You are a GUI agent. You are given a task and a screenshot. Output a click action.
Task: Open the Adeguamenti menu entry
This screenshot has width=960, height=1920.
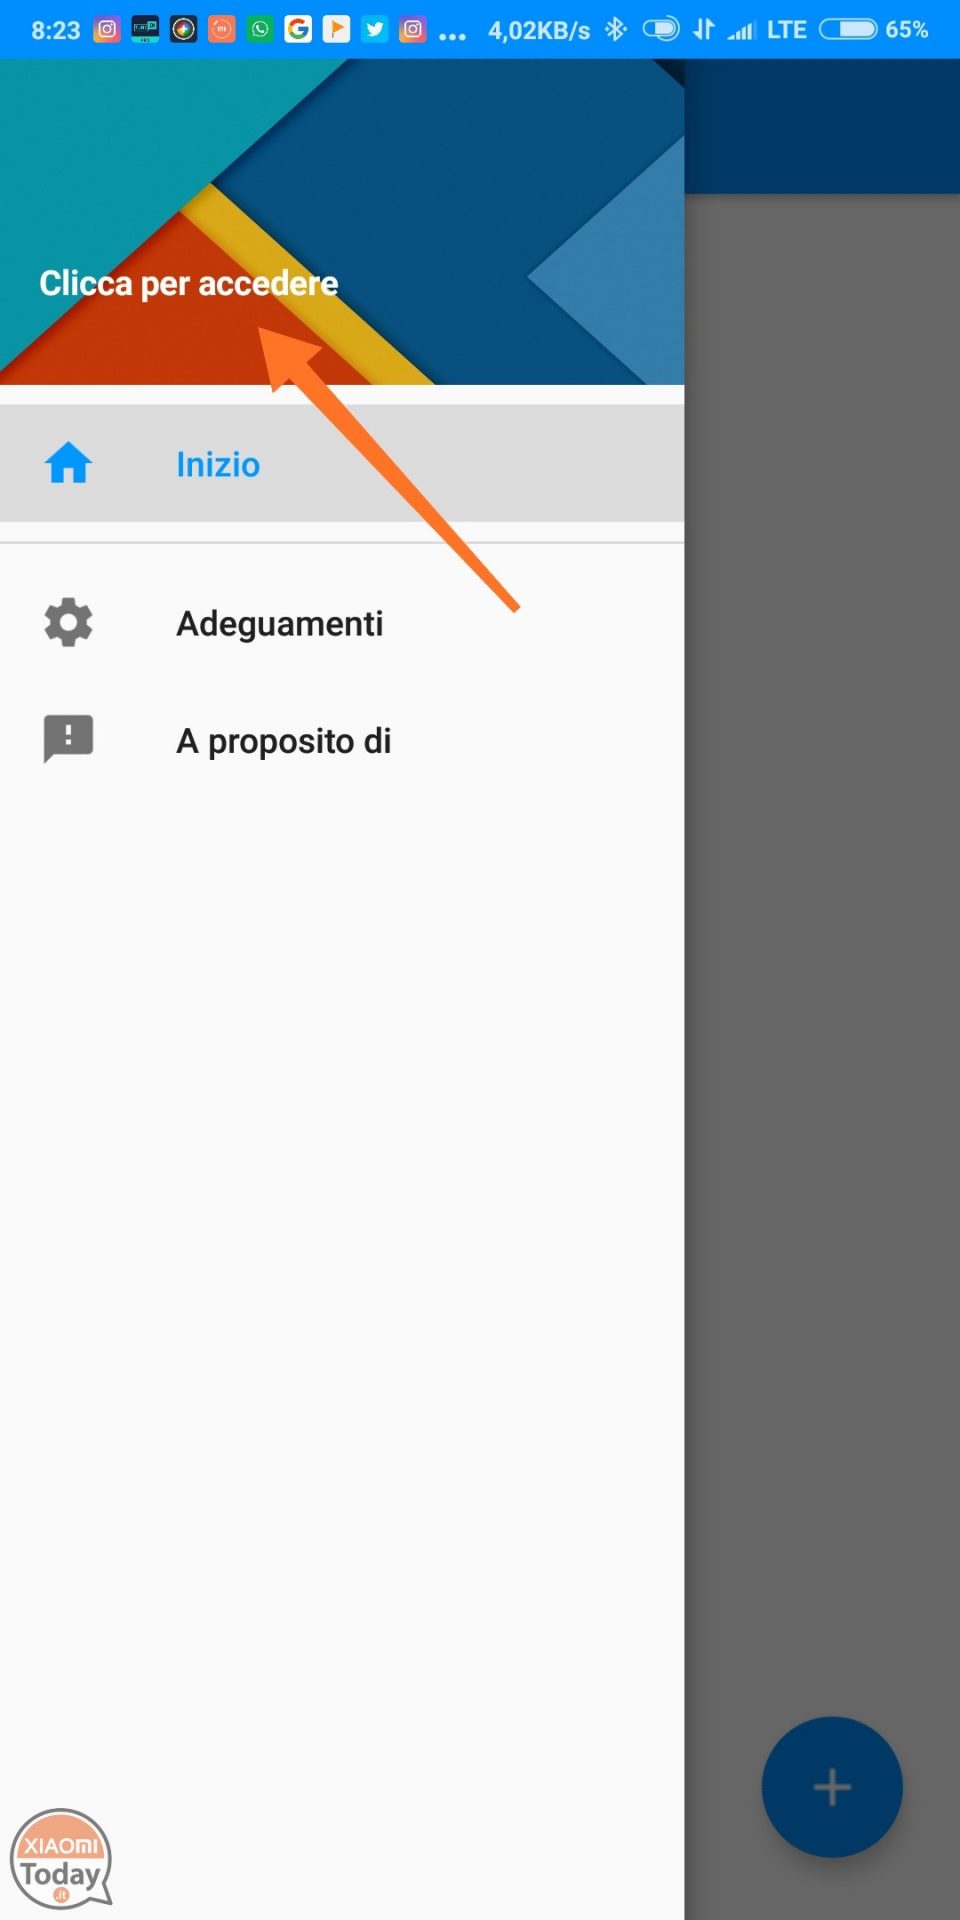[x=342, y=622]
